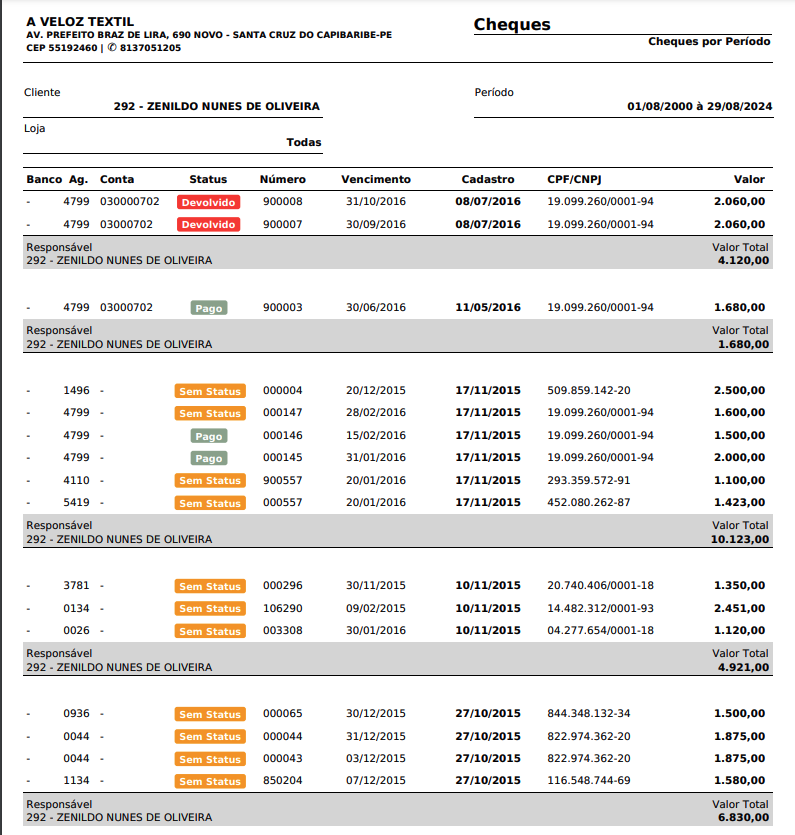Select the CPF/CNPJ column header
This screenshot has height=835, width=795.
(x=576, y=180)
